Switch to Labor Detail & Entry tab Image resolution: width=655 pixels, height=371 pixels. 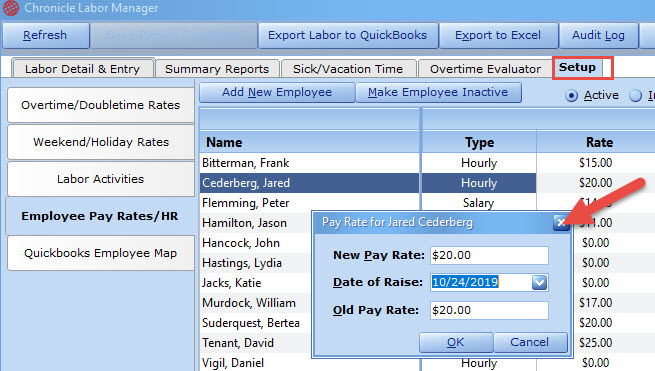tap(83, 69)
